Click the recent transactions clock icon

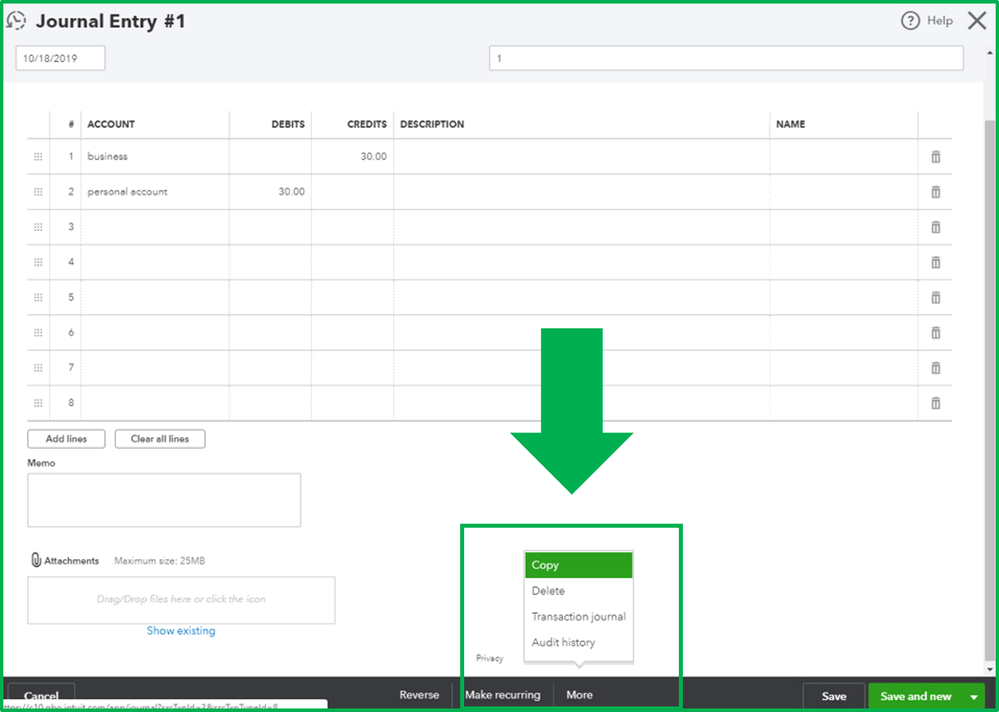16,21
